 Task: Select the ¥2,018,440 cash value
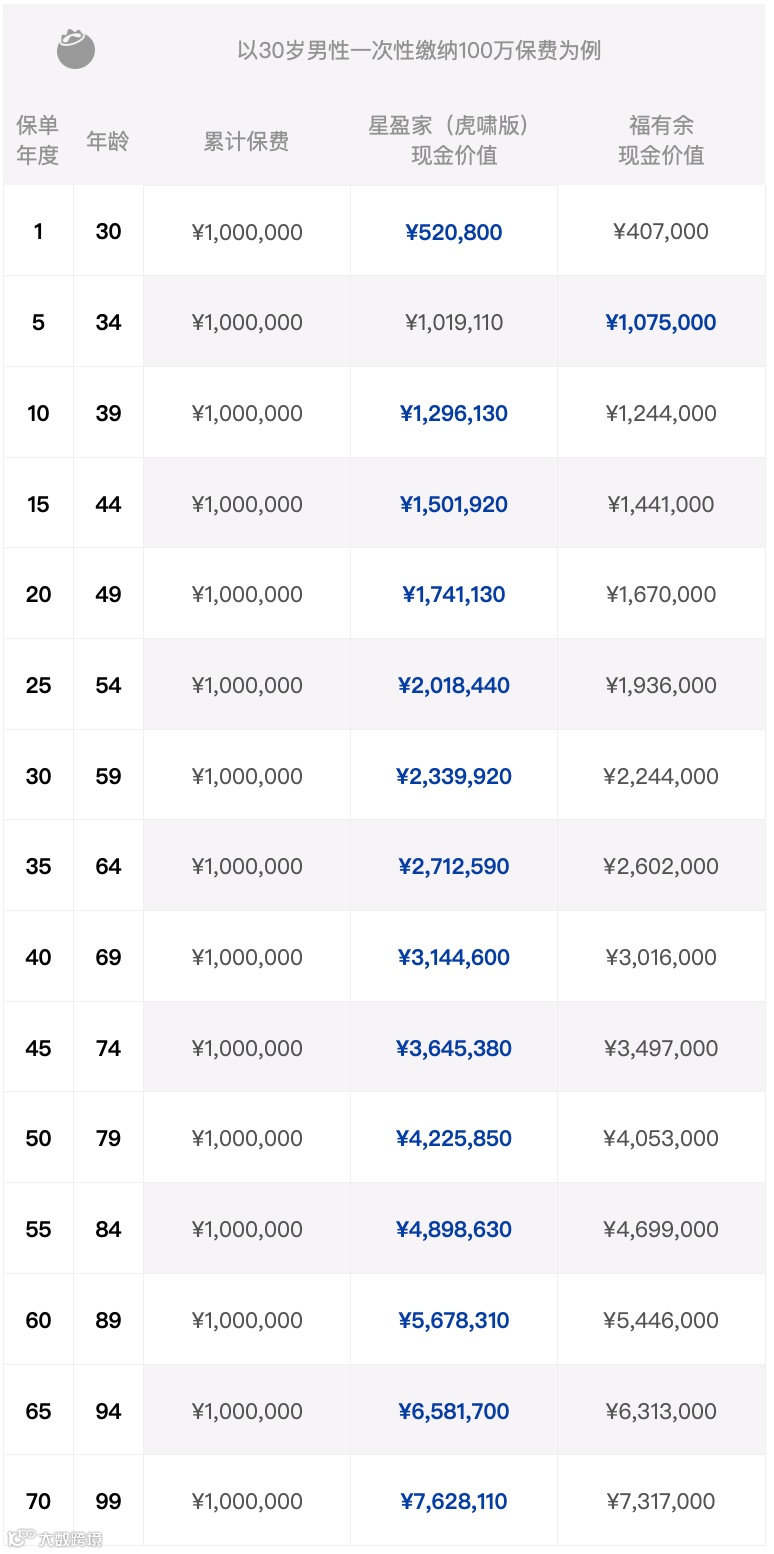tap(454, 685)
